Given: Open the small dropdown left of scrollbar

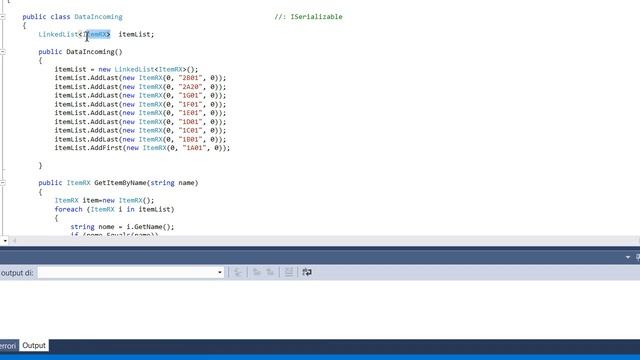Looking at the screenshot, I should coord(5,241).
